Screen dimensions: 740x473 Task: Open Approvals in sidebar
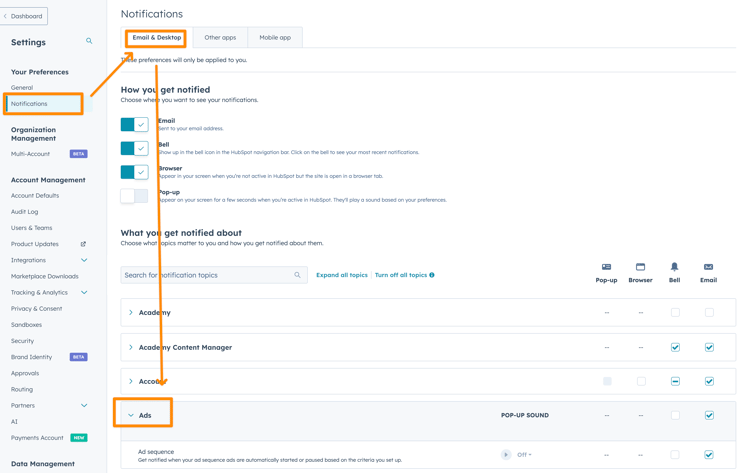25,373
